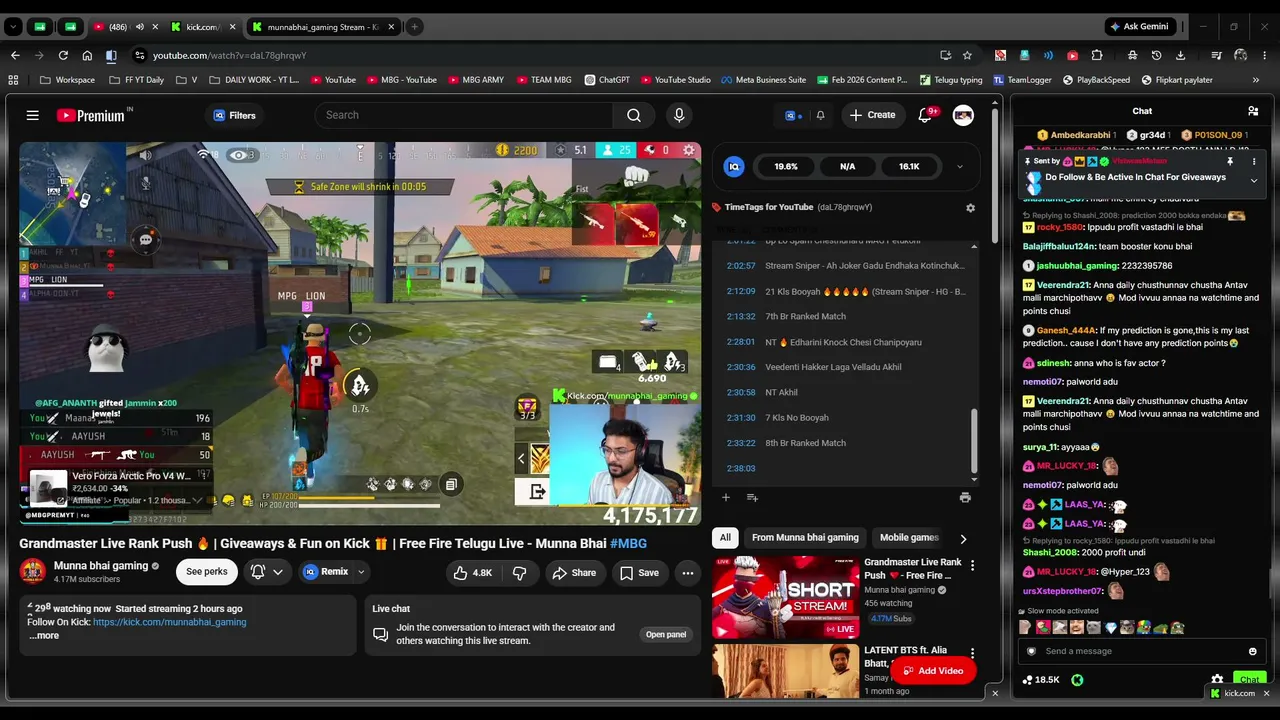Screen dimensions: 1280x720
Task: Open the browser Extensions puzzle icon
Action: tap(1097, 55)
